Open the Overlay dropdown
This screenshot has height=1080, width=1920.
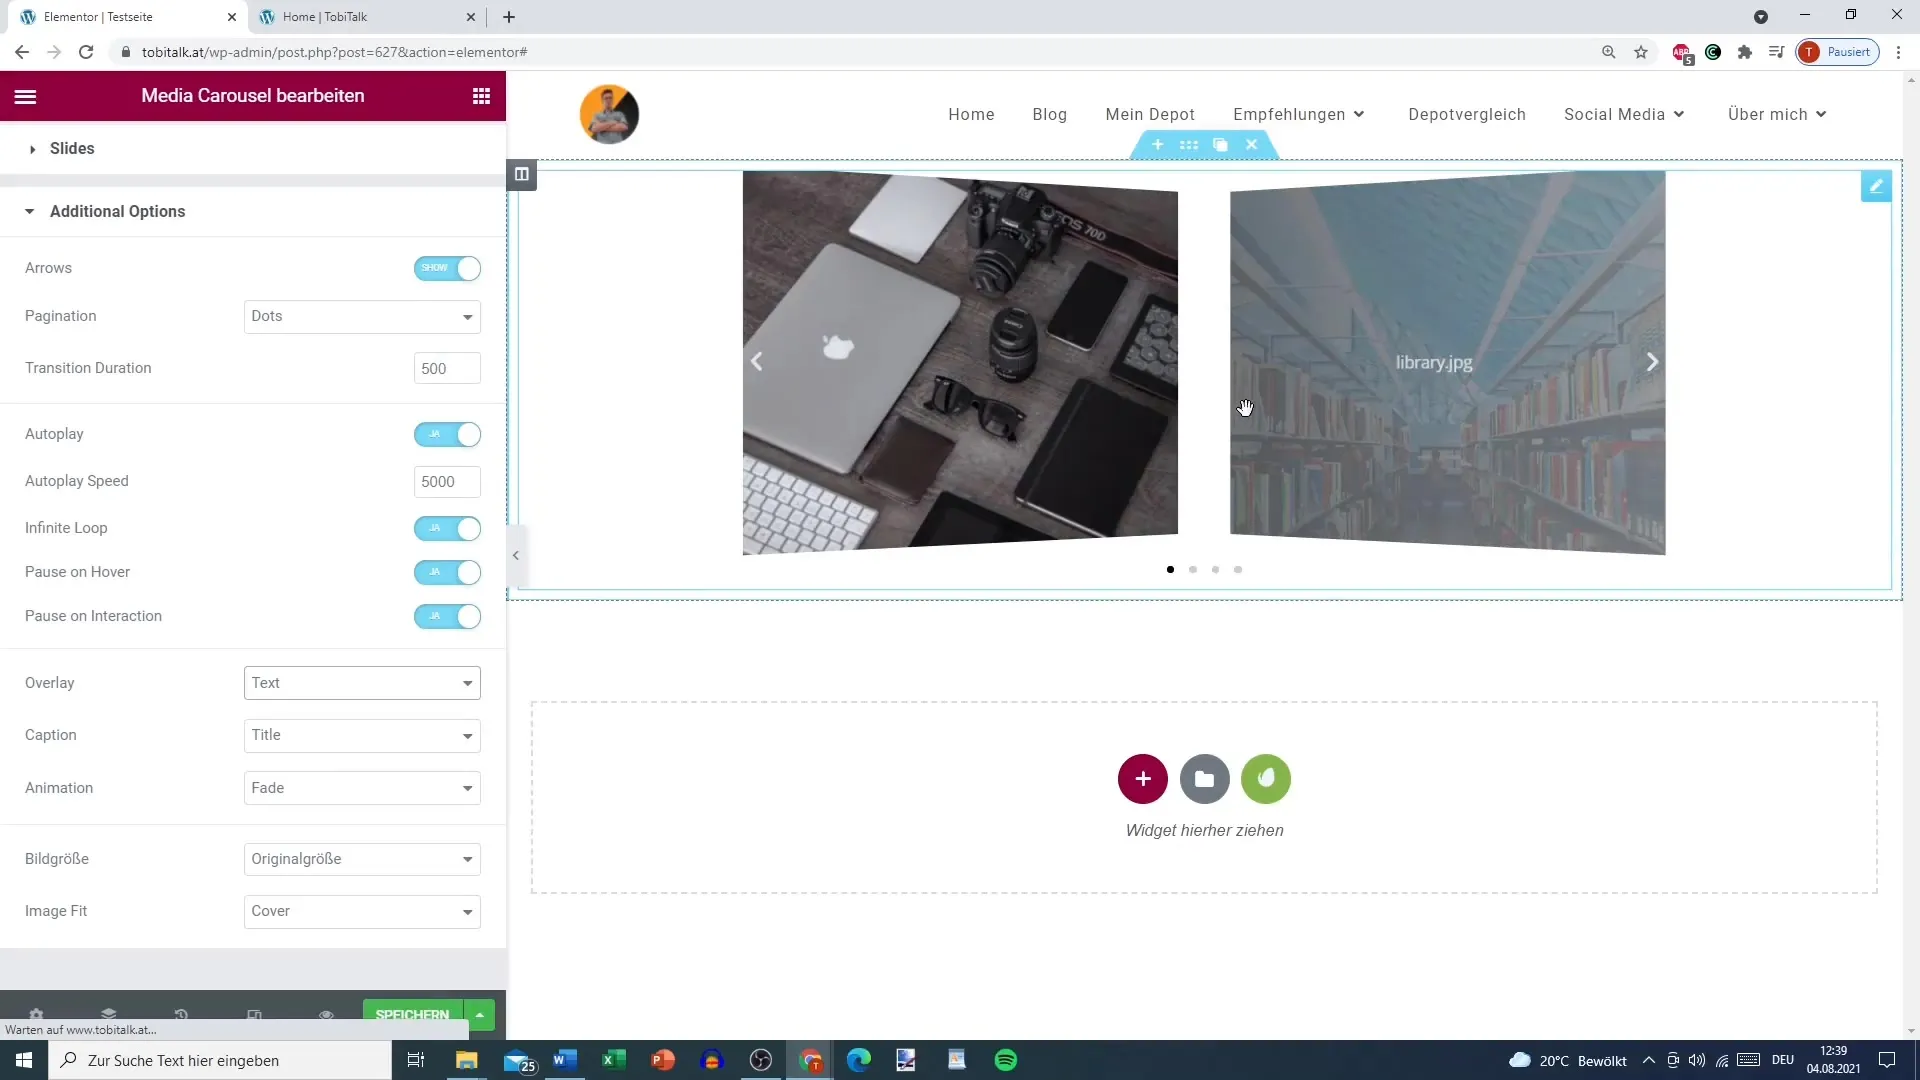(363, 683)
